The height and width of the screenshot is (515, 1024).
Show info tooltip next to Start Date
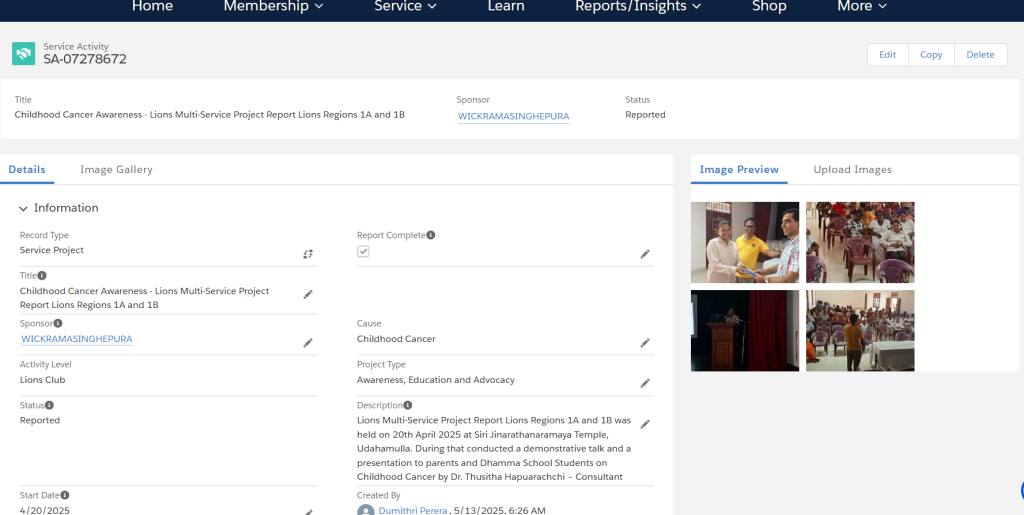[65, 495]
